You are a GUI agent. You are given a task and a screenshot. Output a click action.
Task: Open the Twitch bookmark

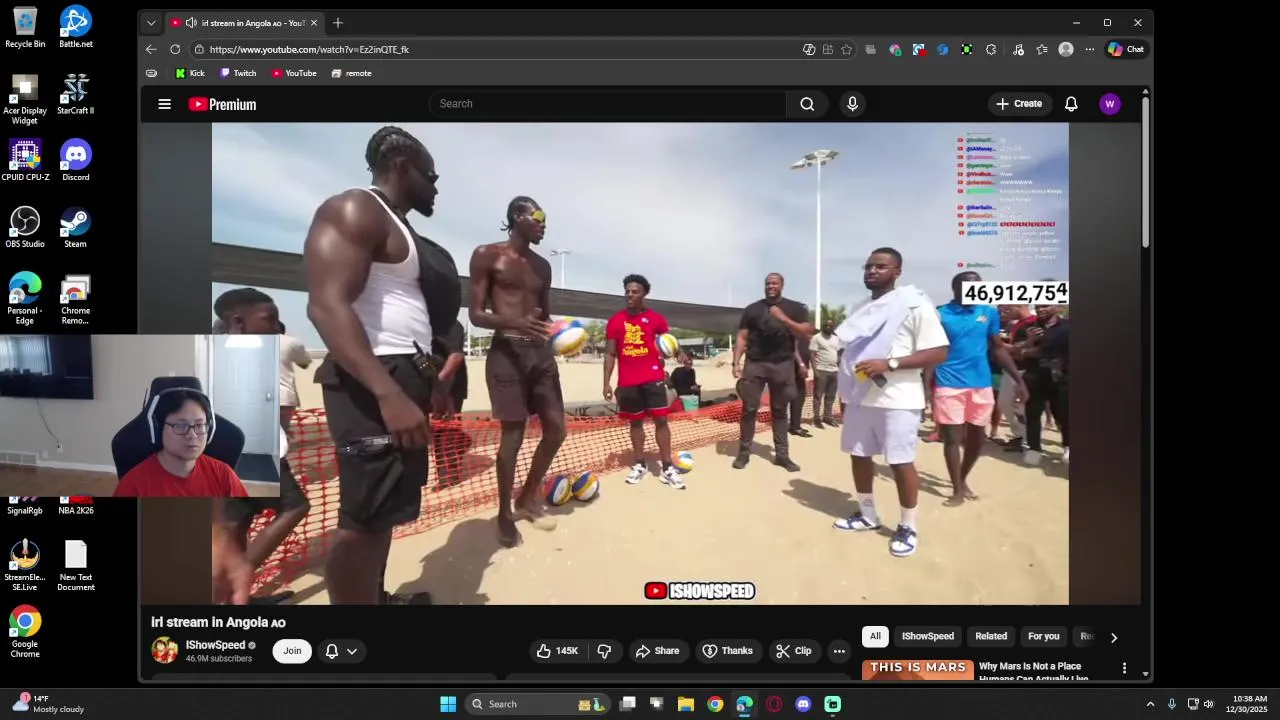238,73
